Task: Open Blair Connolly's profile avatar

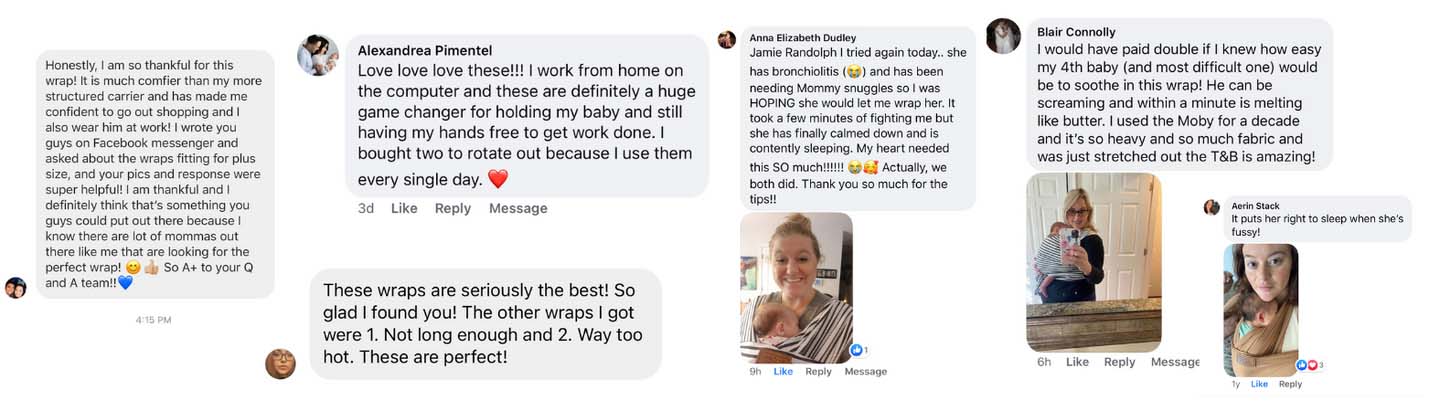Action: [1003, 36]
